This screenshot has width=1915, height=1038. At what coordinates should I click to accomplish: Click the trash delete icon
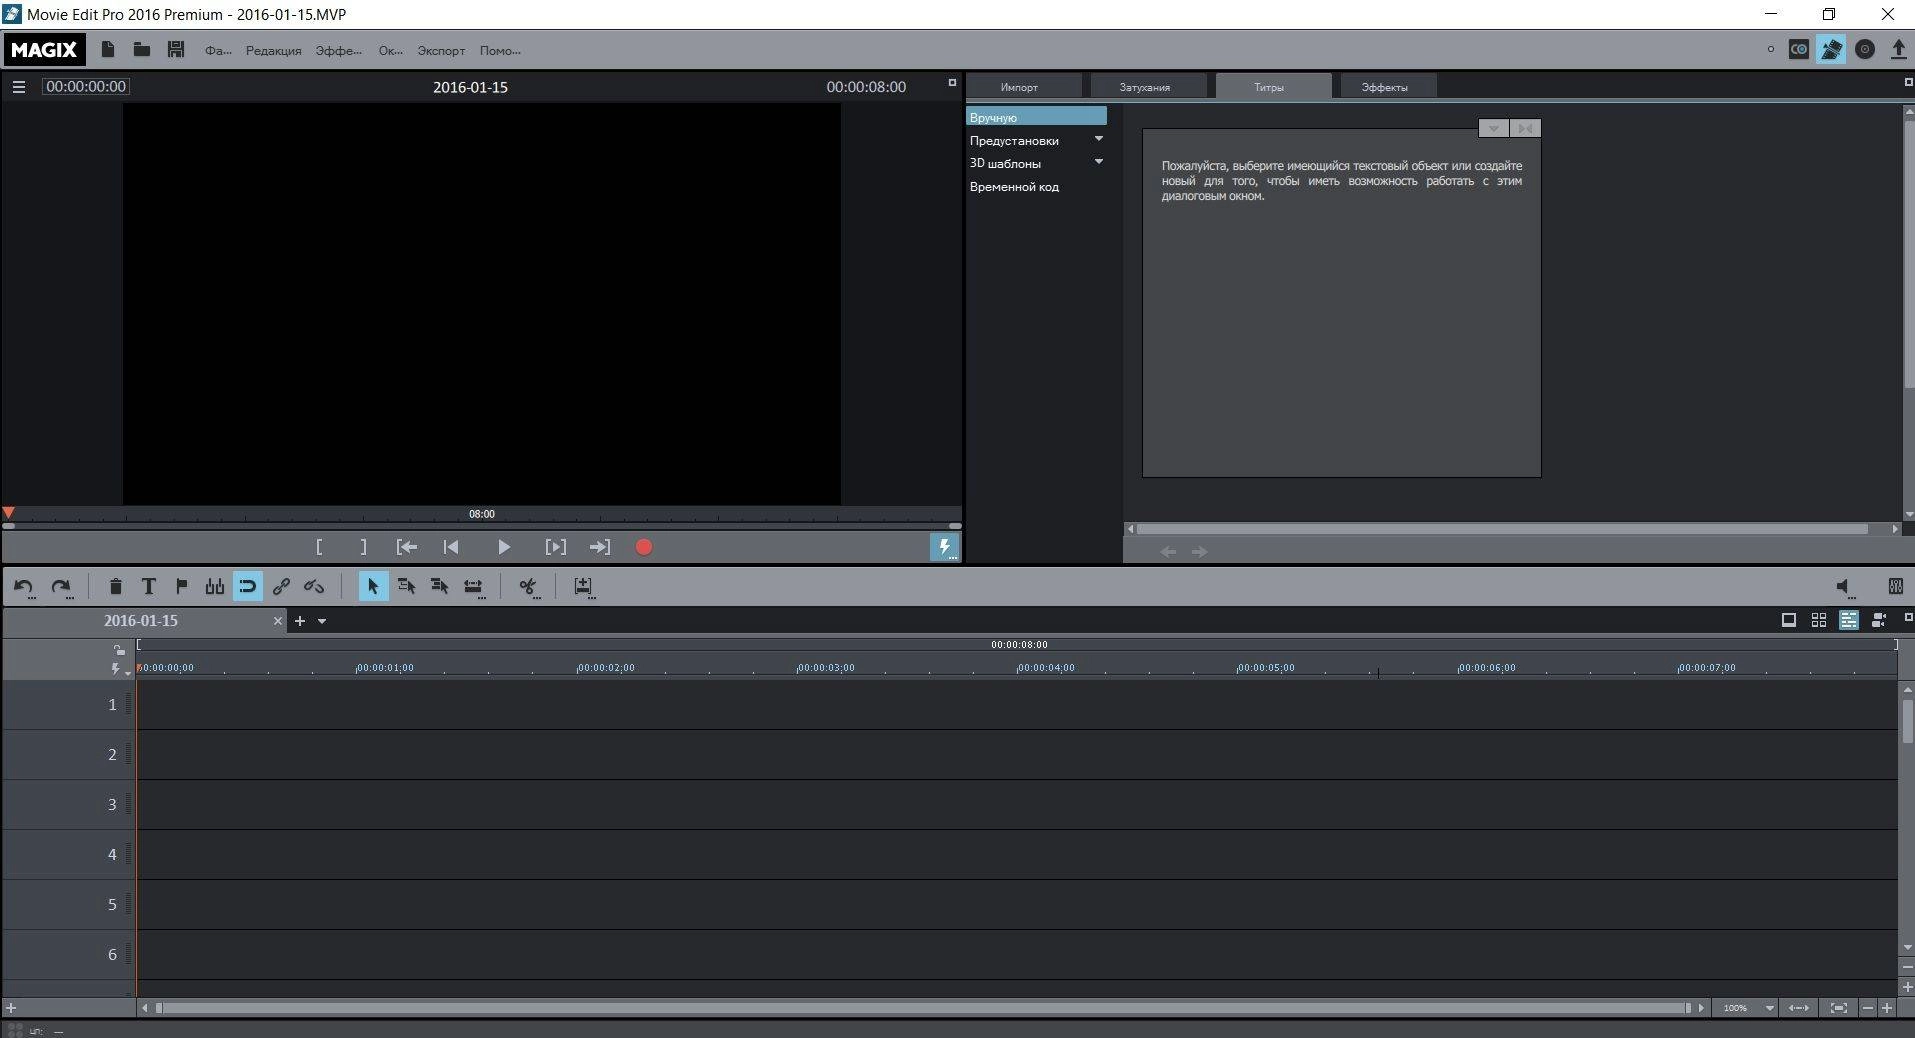[115, 587]
